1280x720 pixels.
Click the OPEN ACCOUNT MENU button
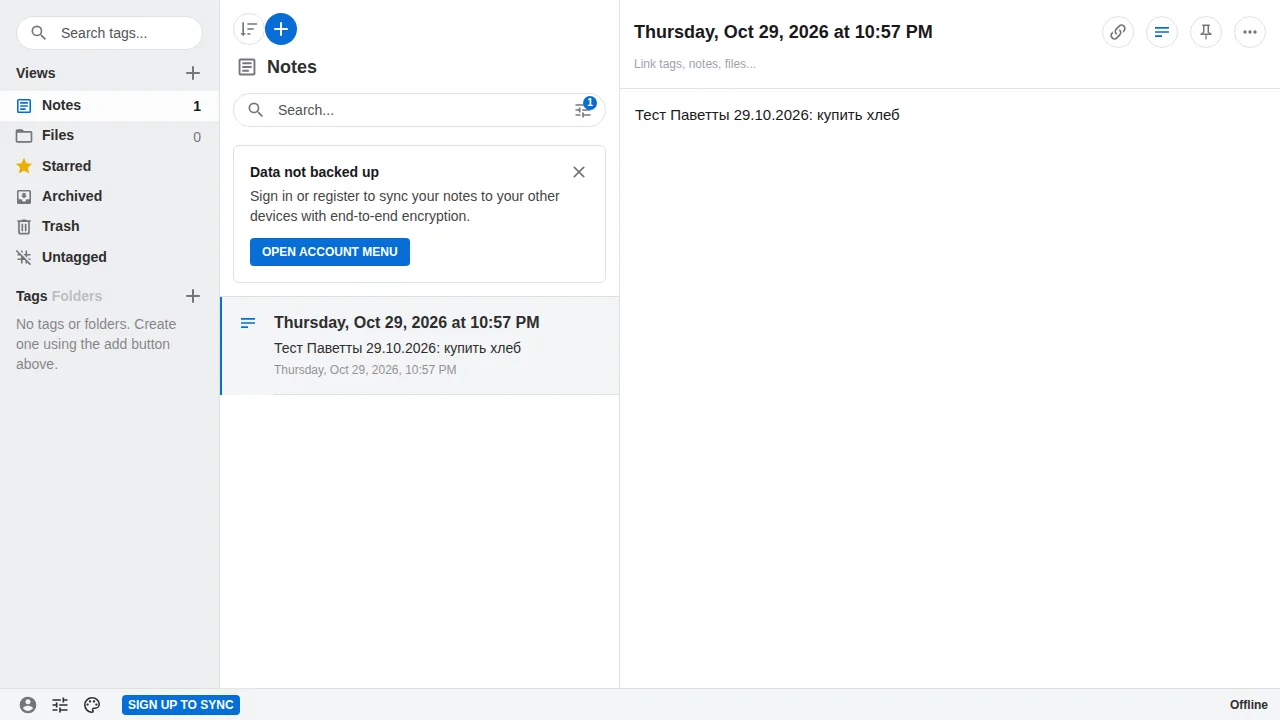[330, 252]
